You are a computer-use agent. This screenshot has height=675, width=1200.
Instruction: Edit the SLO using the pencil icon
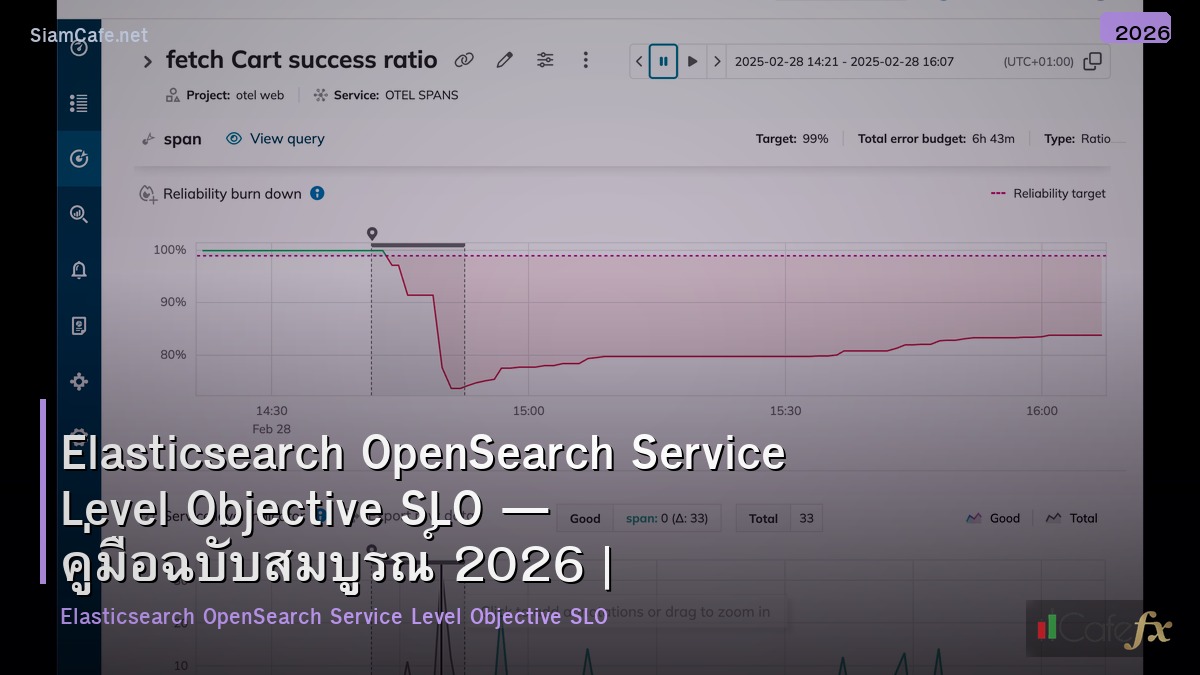click(504, 60)
